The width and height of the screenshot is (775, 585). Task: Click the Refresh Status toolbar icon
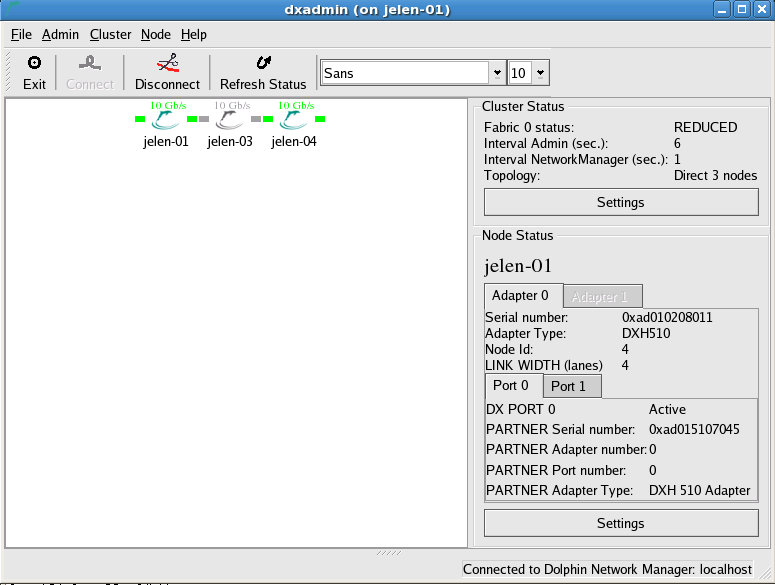pos(263,63)
